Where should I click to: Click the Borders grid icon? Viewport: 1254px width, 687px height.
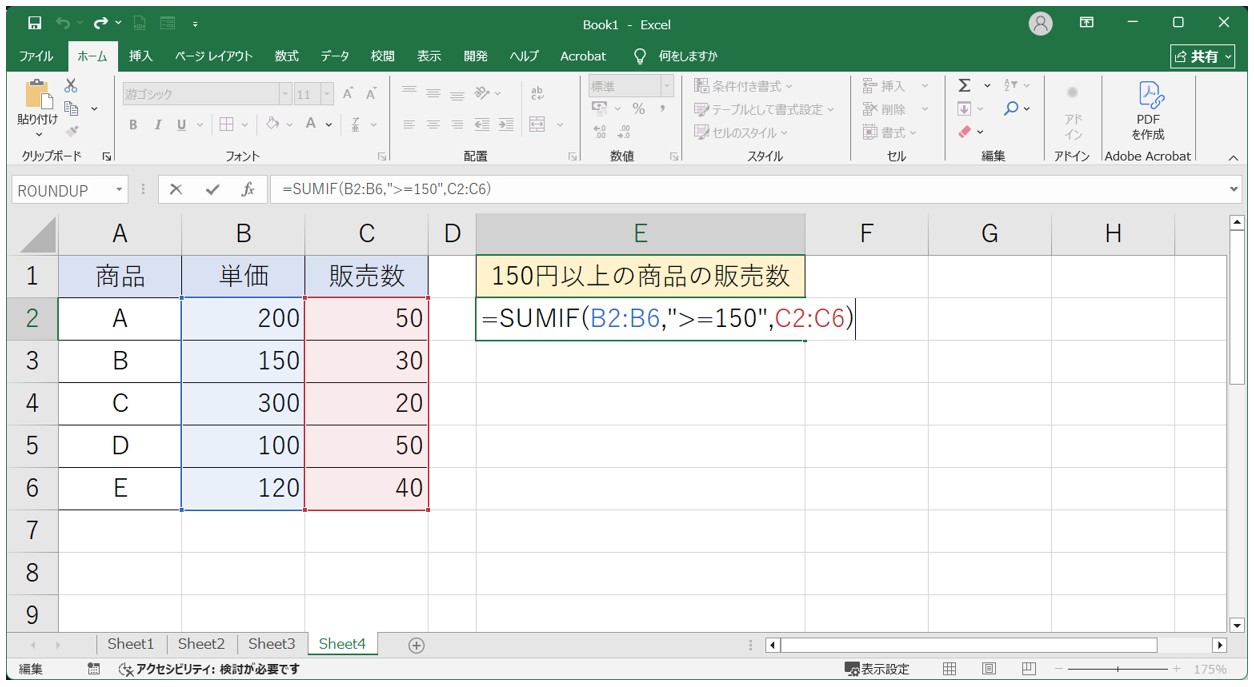click(x=226, y=125)
